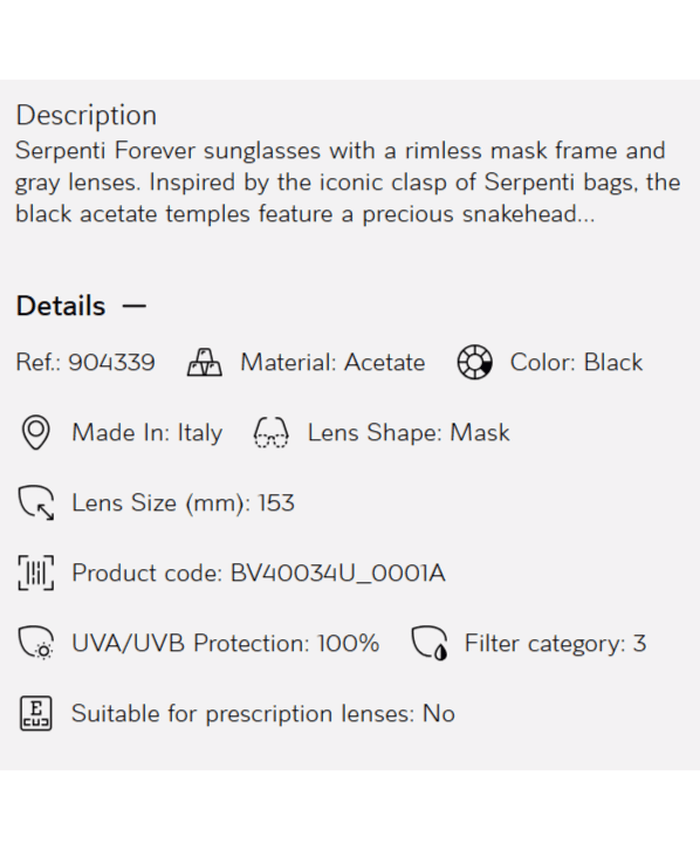This screenshot has width=700, height=850.
Task: Expand truncated description at the ellipsis
Action: tap(581, 215)
